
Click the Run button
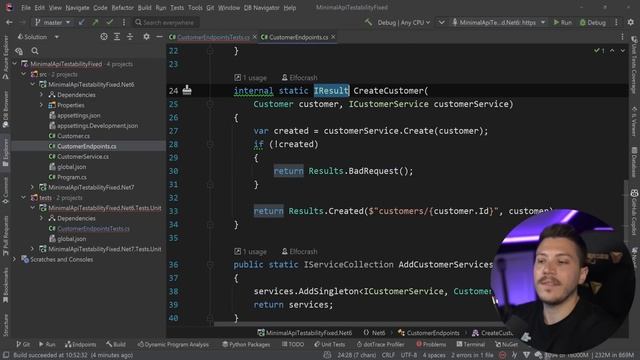tap(562, 22)
